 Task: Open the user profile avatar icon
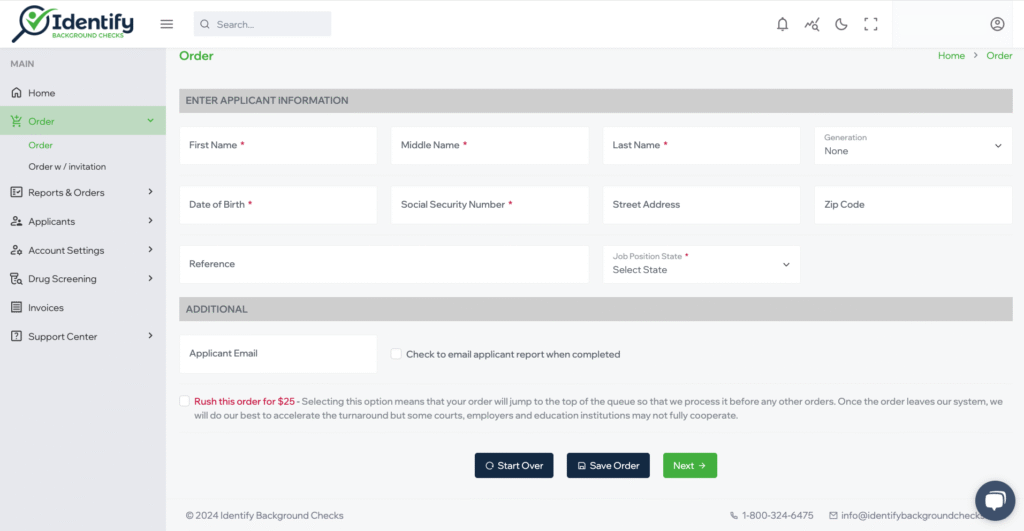click(x=997, y=24)
